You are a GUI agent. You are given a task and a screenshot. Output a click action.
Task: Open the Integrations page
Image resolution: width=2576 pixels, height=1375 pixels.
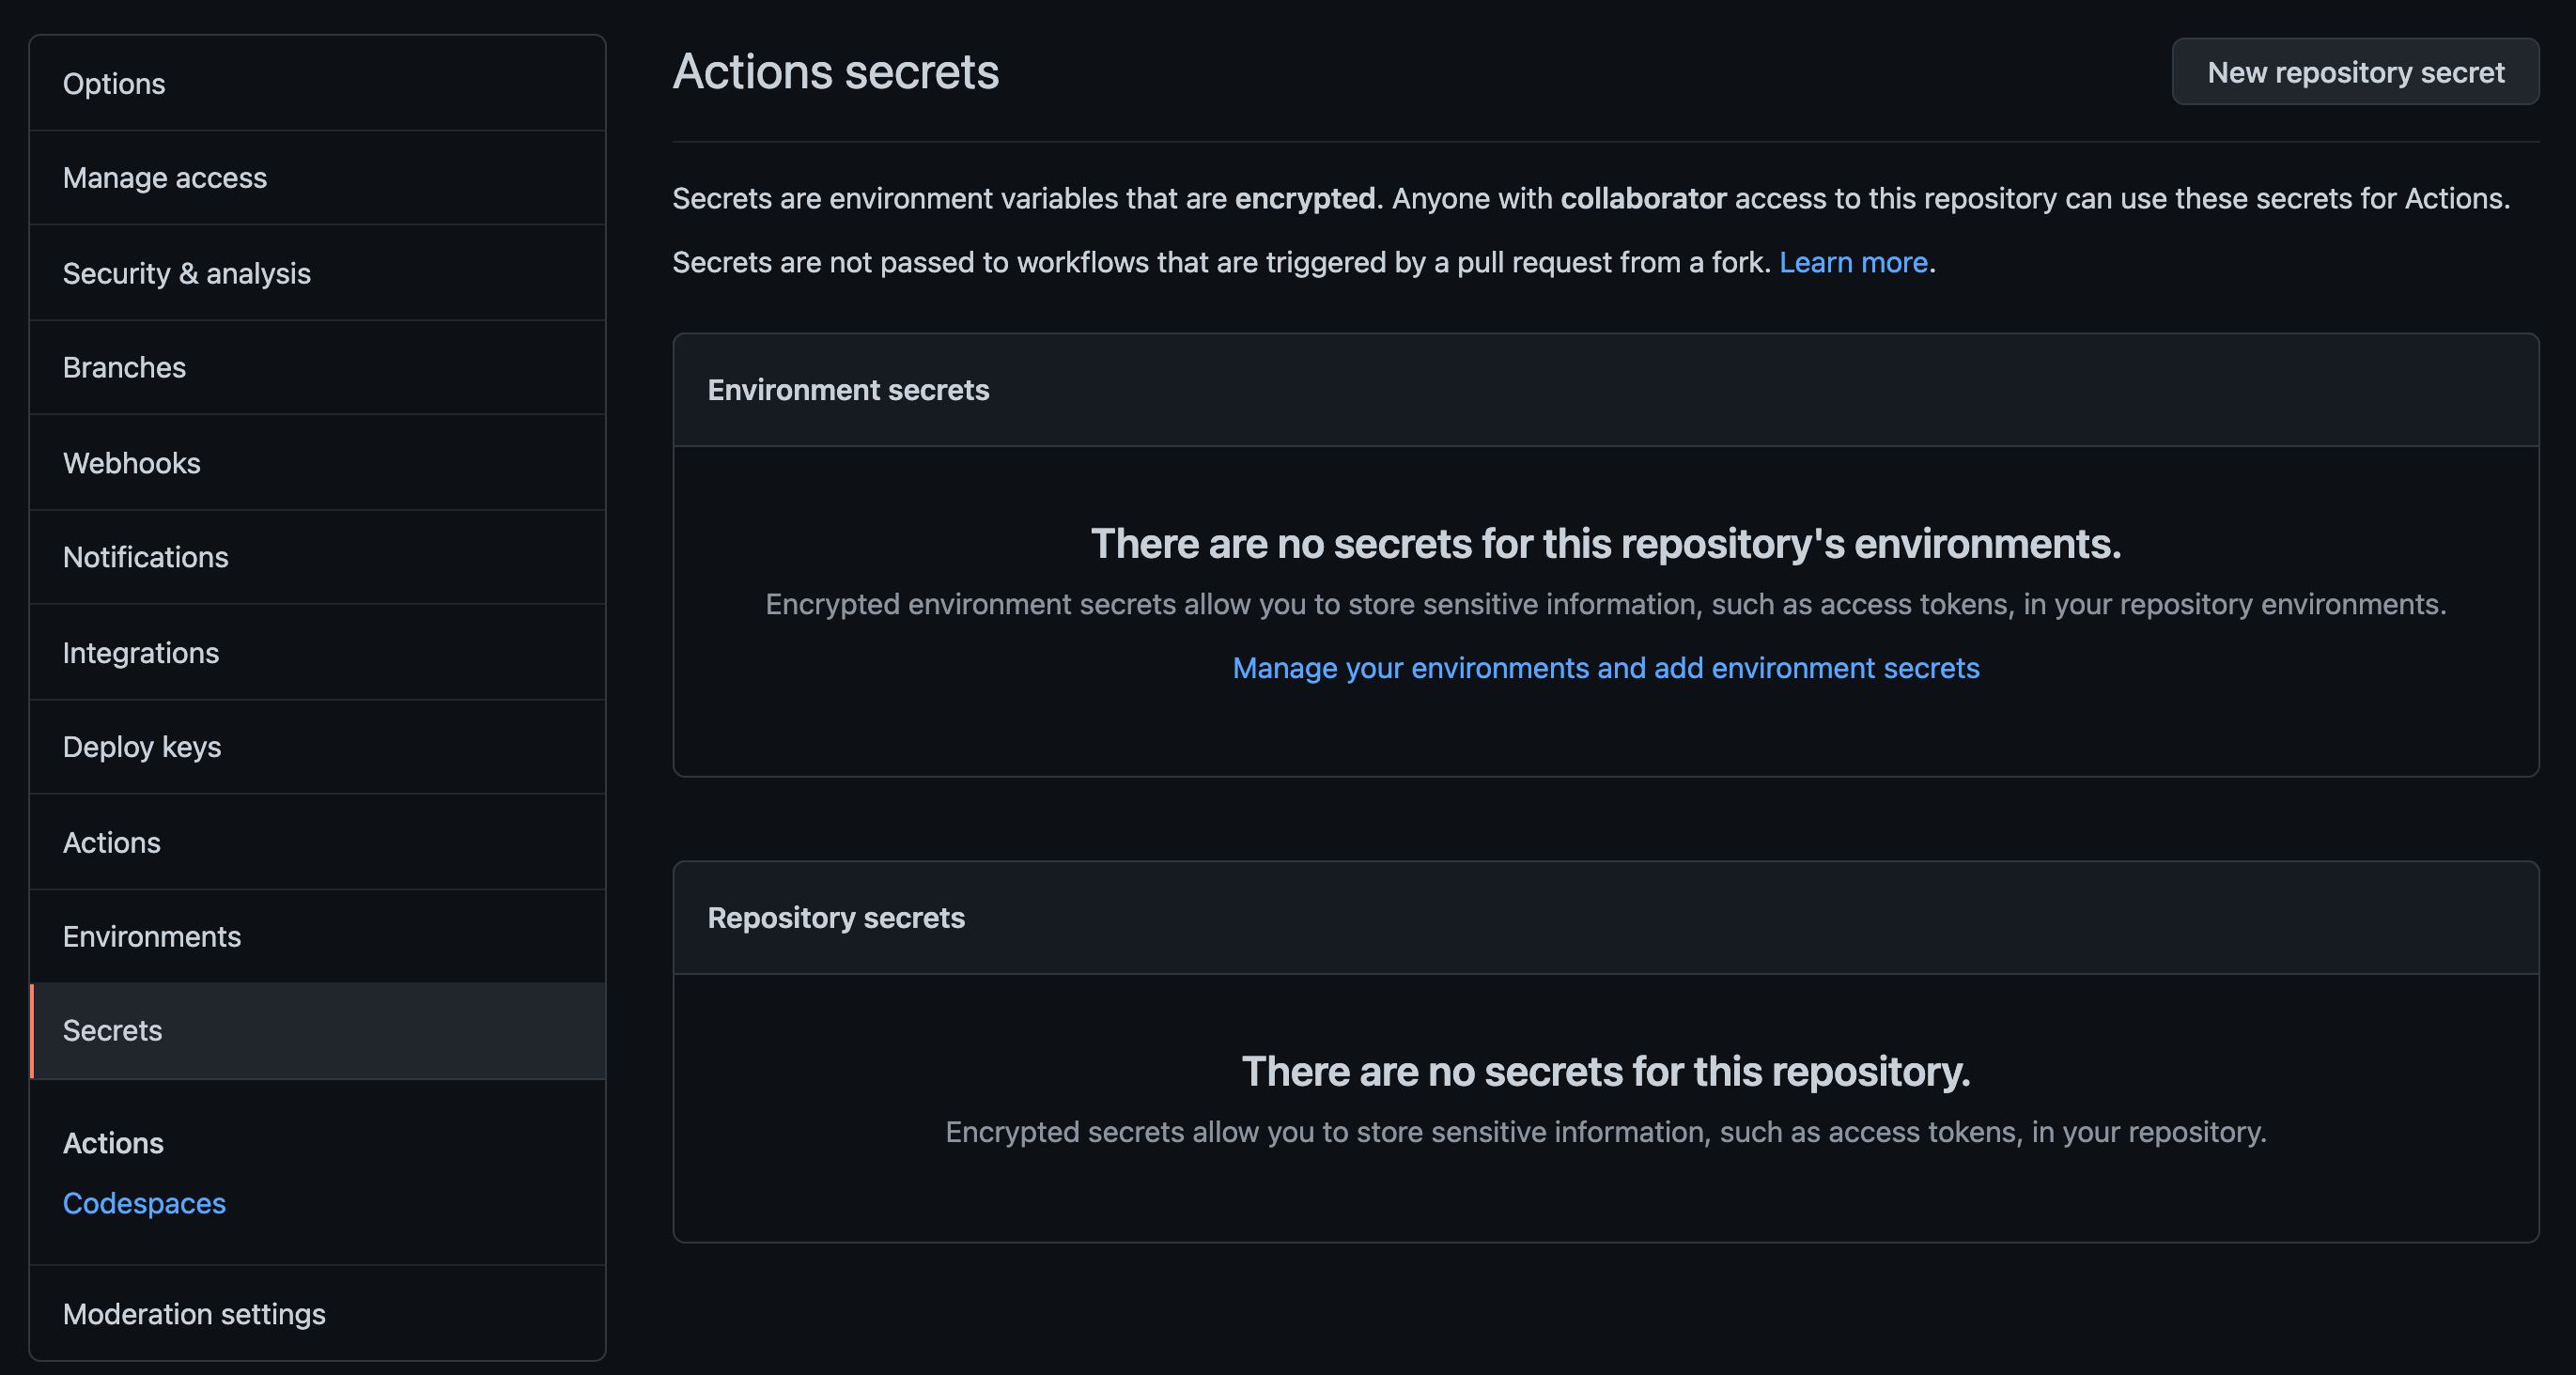(141, 653)
